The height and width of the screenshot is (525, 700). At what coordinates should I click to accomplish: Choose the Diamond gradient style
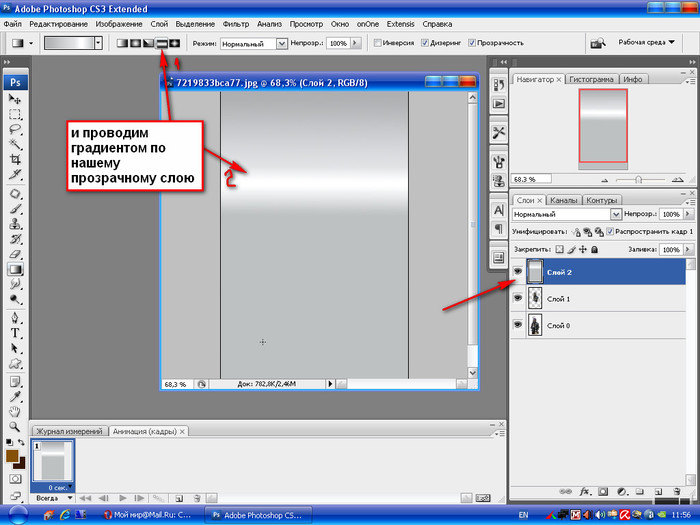(175, 43)
